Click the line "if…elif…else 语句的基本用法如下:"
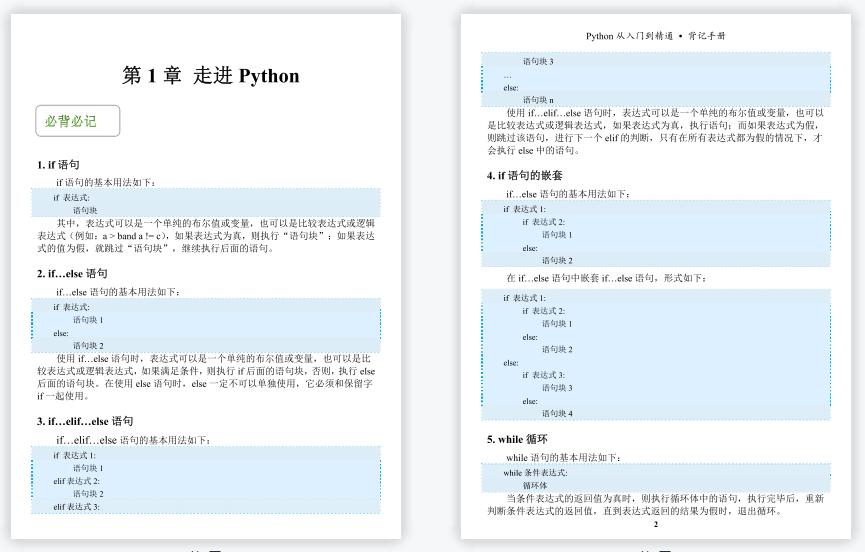The height and width of the screenshot is (552, 865). point(133,440)
